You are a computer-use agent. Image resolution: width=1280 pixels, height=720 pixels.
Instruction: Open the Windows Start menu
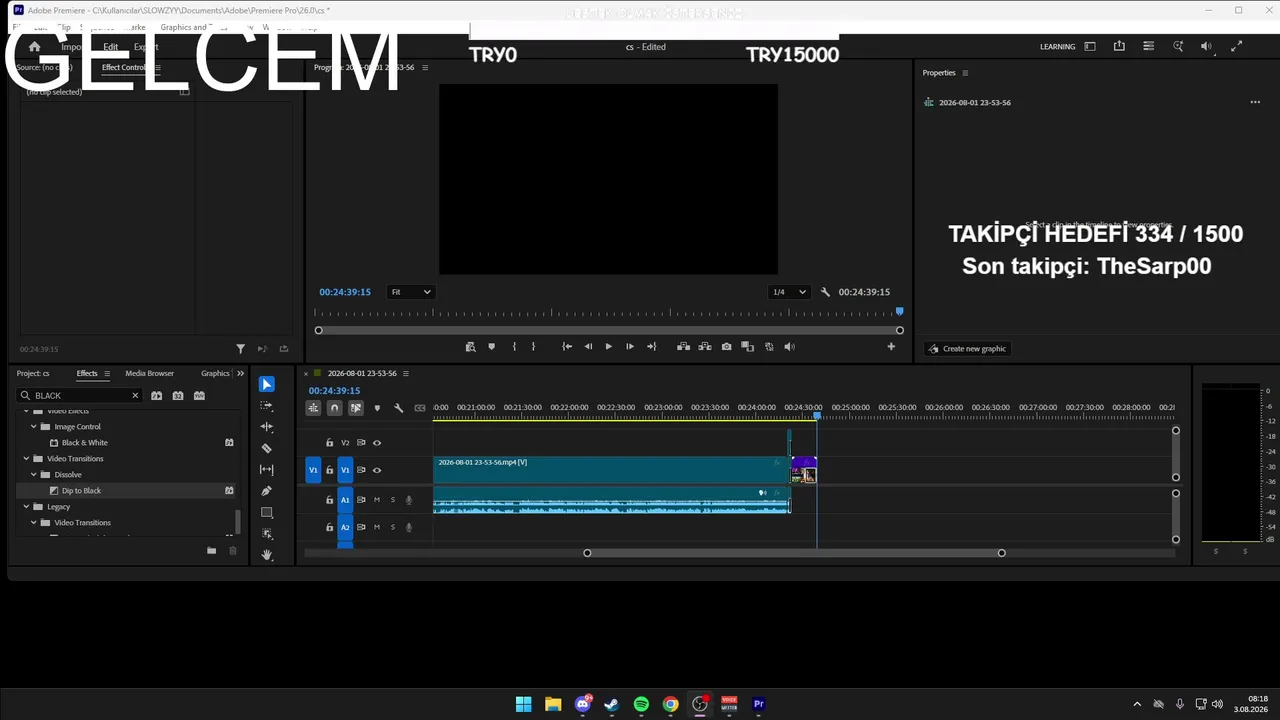(523, 704)
